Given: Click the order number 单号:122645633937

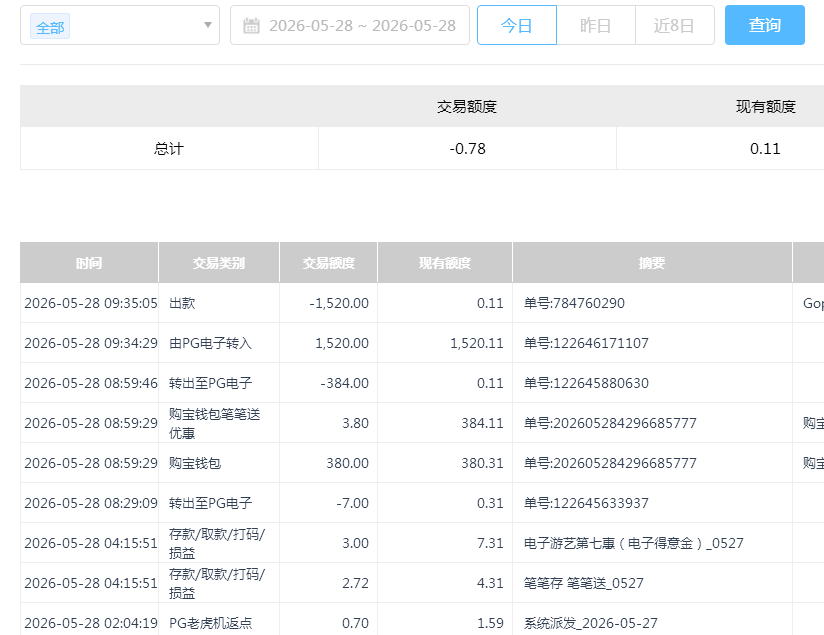Looking at the screenshot, I should tap(586, 503).
